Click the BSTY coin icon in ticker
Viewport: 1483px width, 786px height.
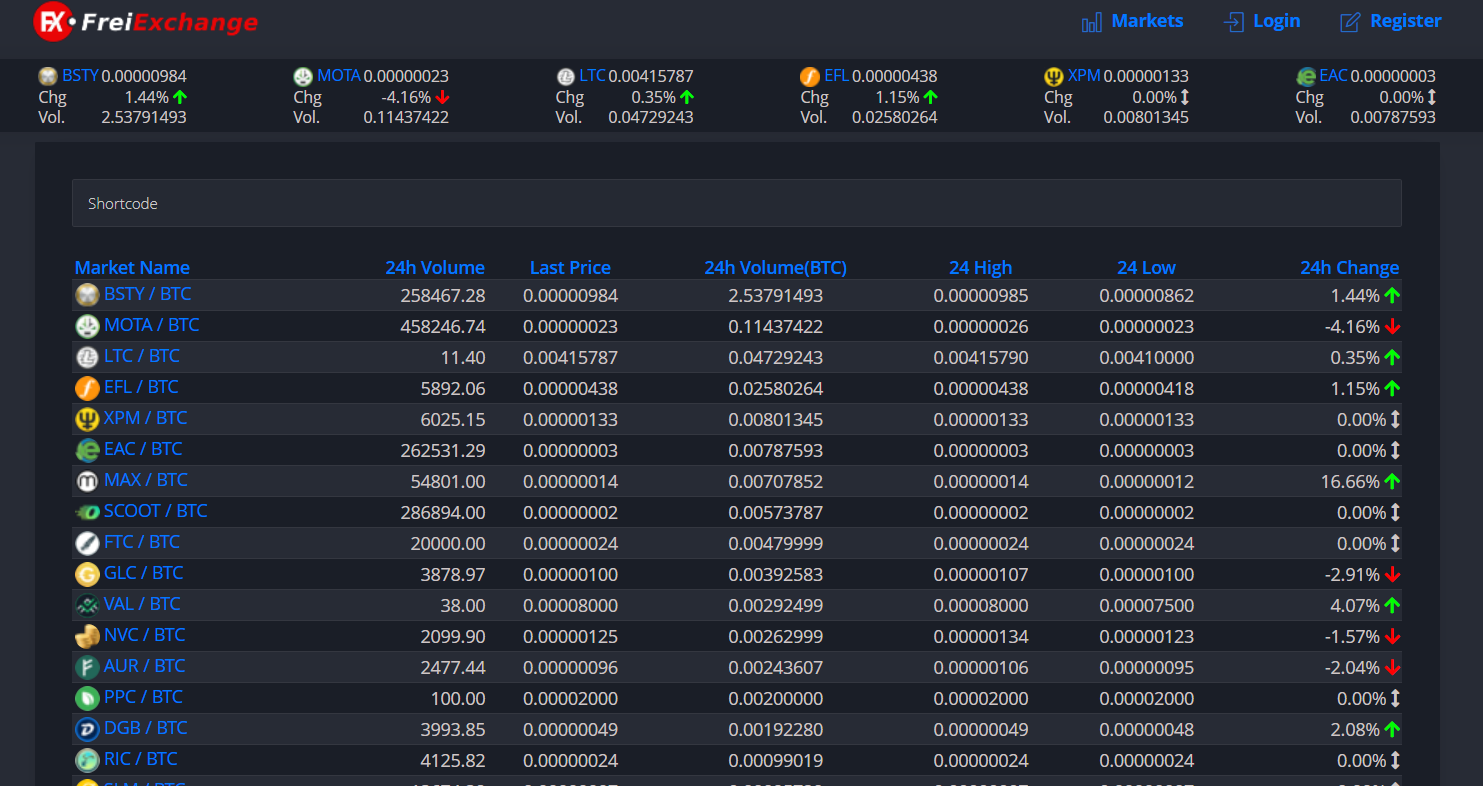[48, 76]
